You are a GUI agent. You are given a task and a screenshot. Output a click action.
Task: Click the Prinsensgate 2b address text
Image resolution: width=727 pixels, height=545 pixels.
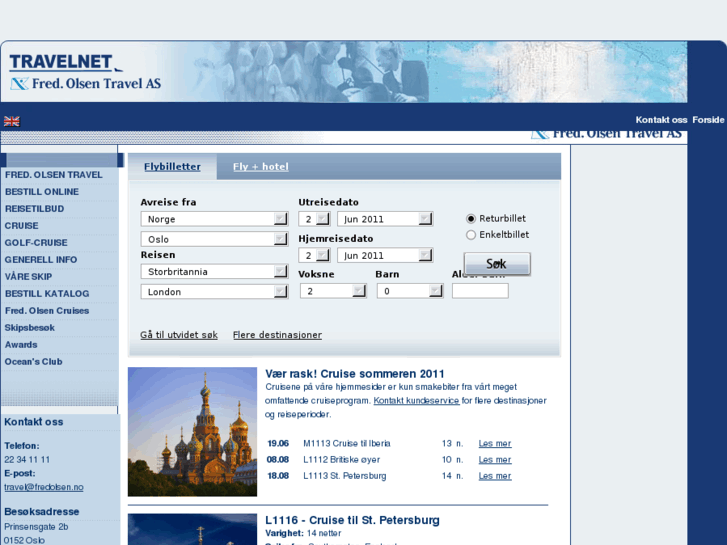point(36,527)
